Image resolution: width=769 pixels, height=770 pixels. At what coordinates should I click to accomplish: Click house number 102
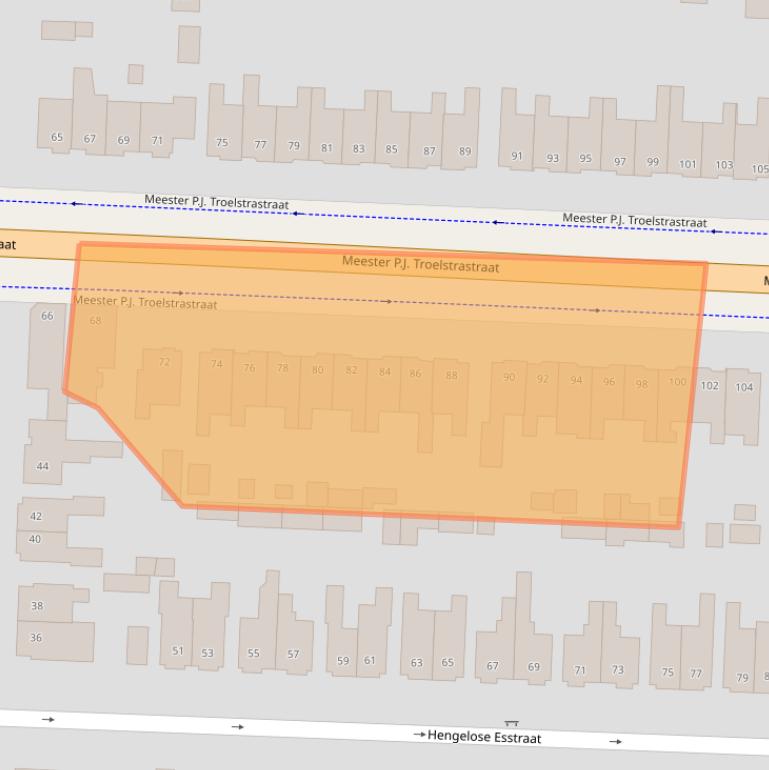(x=709, y=386)
